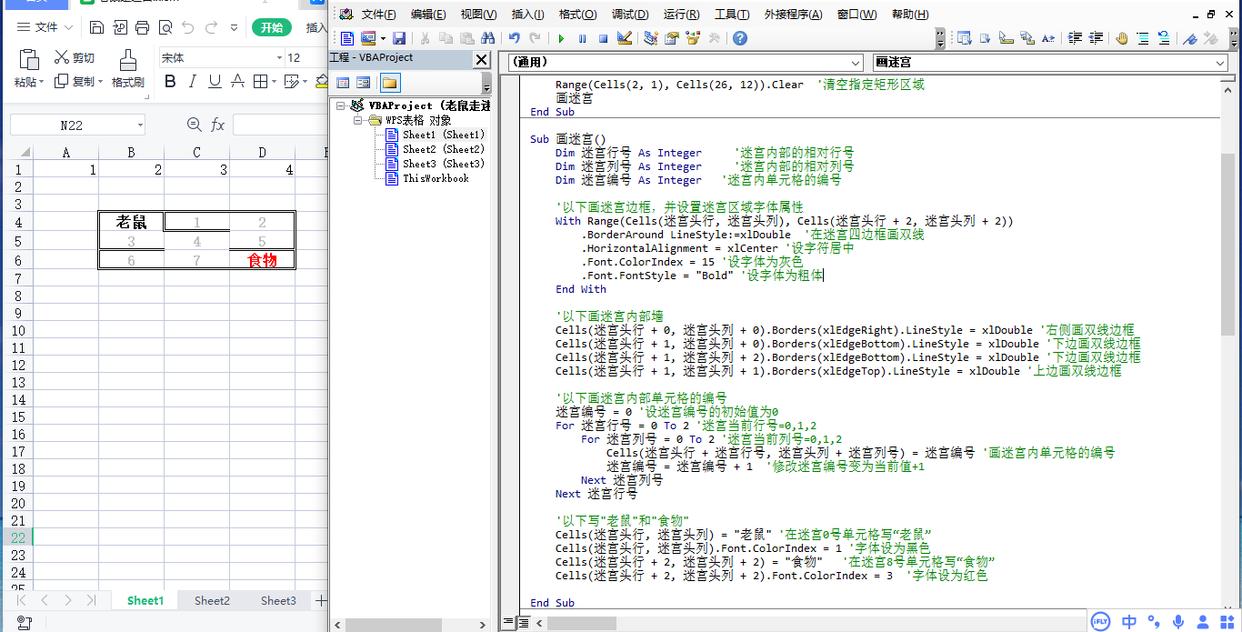Open the 调试(D) debug menu
Screen dimensions: 1242x632
pyautogui.click(x=630, y=14)
